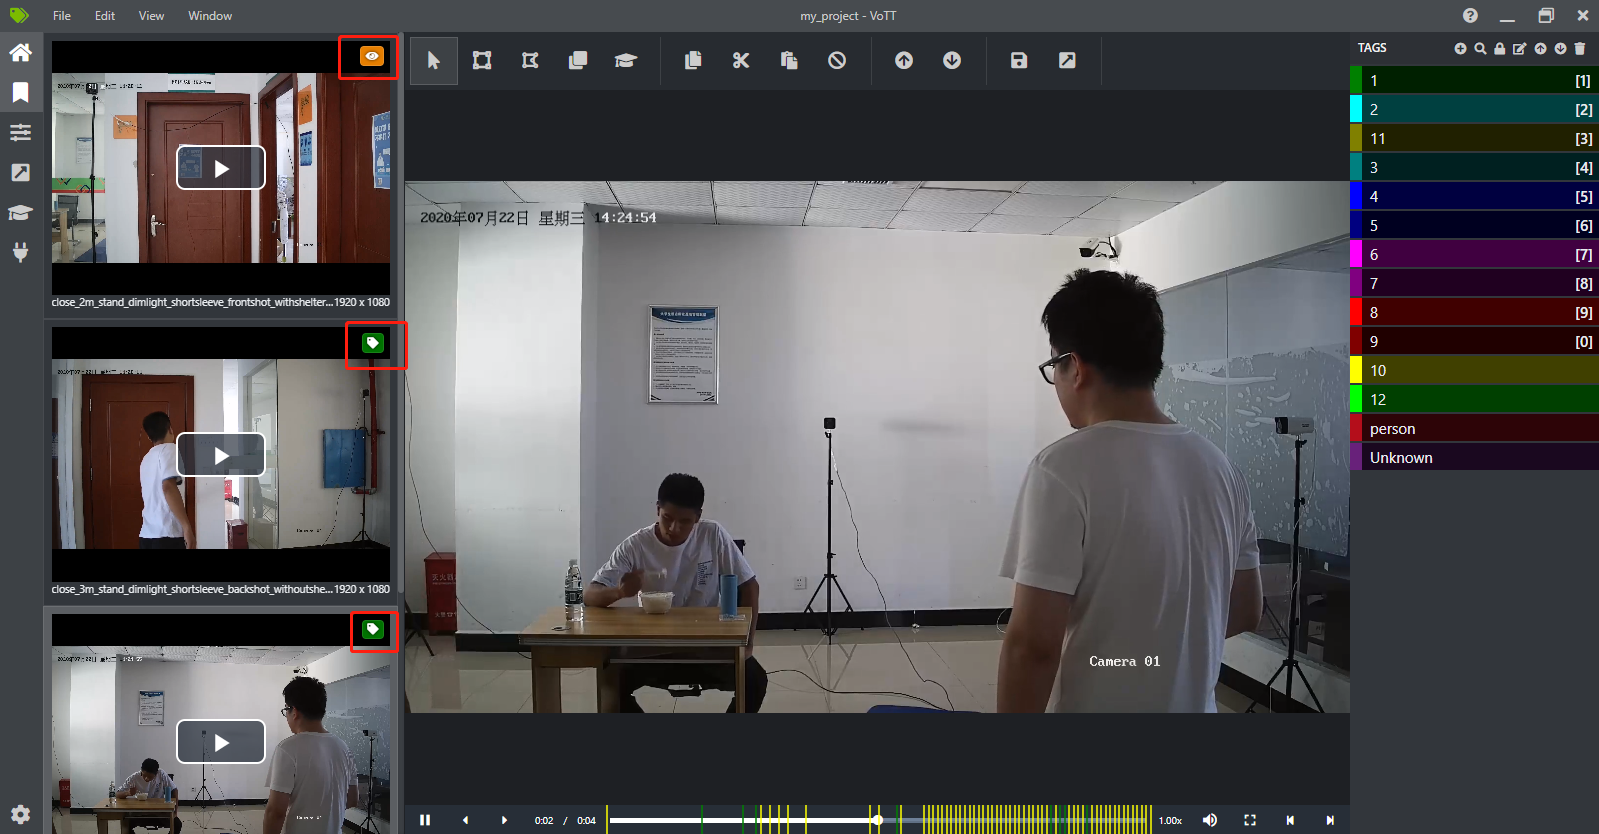The image size is (1599, 834).
Task: Open the Tags Editor bookmark icon
Action: click(20, 92)
